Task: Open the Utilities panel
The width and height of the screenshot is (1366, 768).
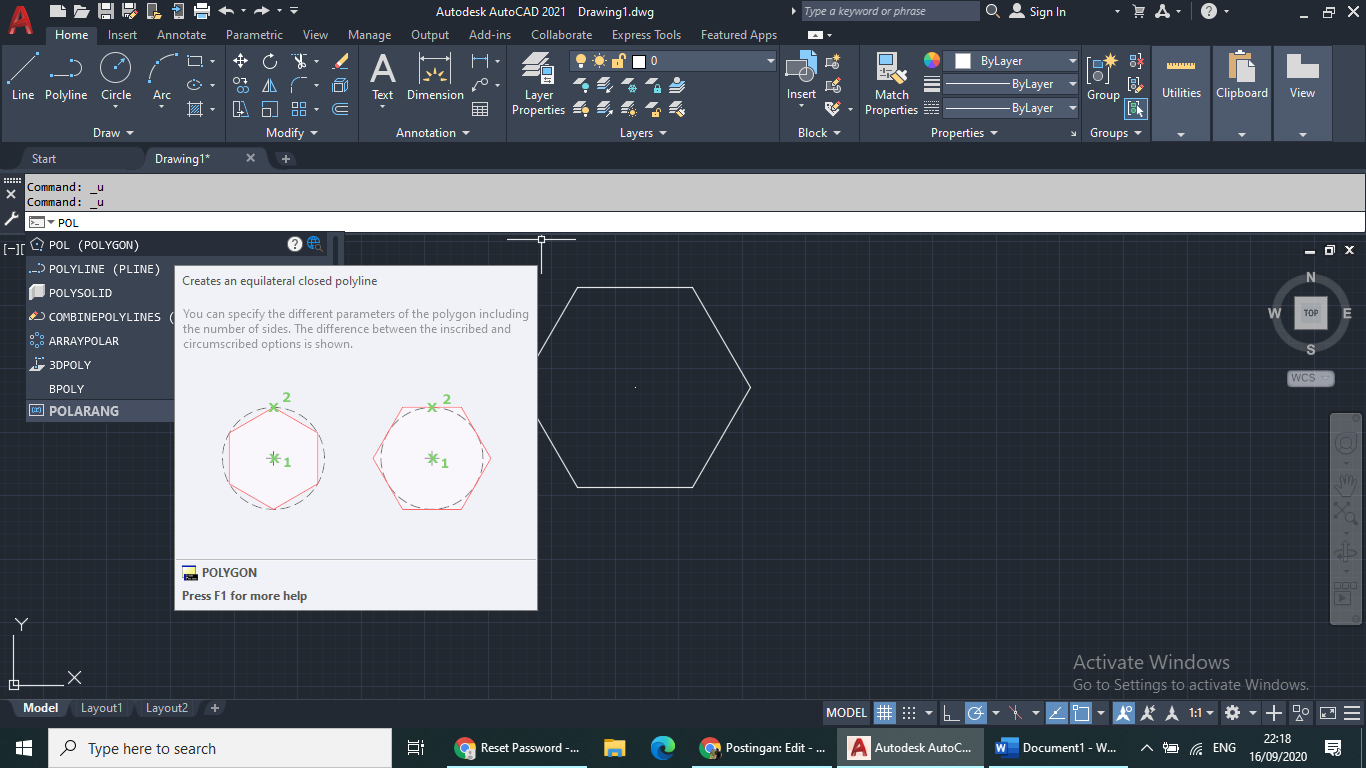Action: 1181,93
